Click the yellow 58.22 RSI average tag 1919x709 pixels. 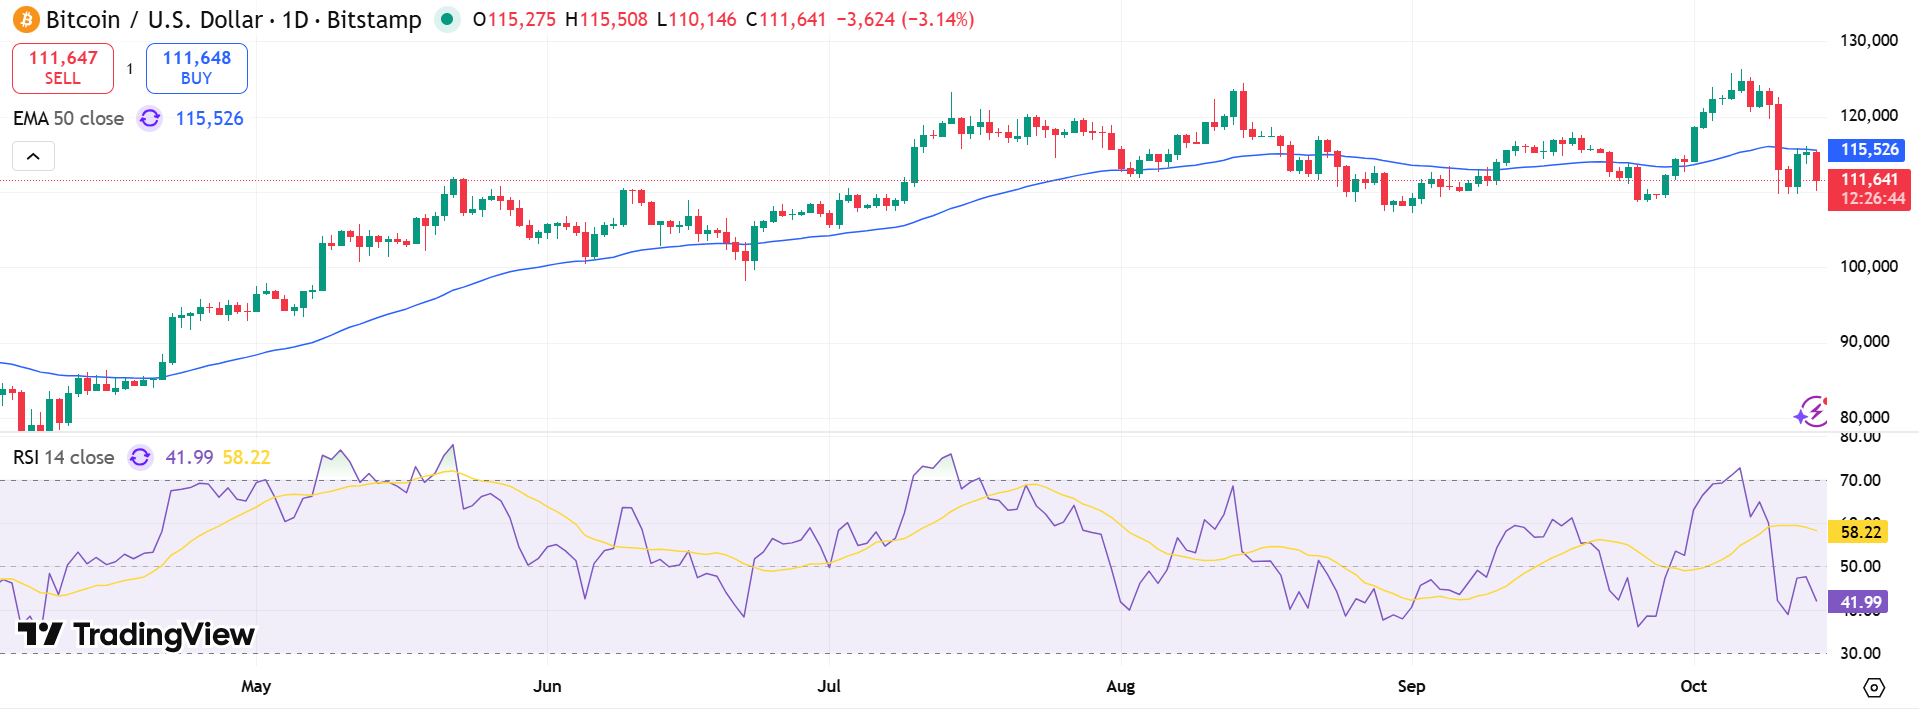(x=1860, y=532)
